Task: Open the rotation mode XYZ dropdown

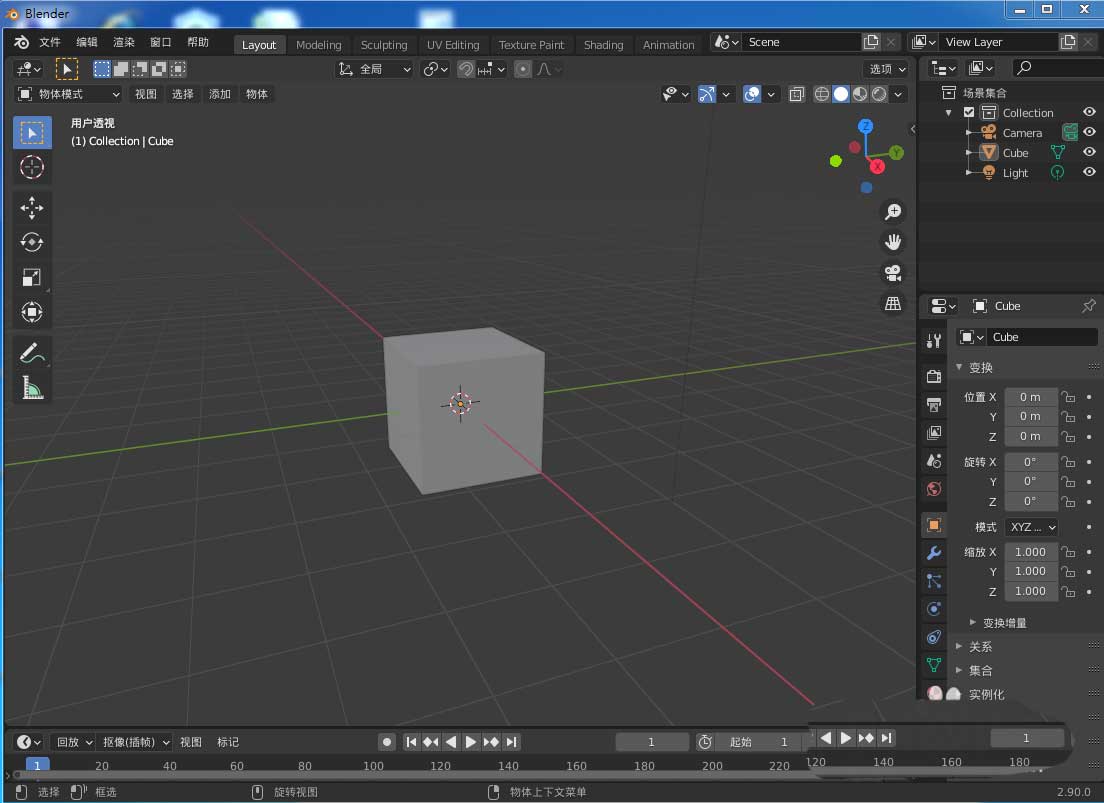Action: coord(1032,527)
